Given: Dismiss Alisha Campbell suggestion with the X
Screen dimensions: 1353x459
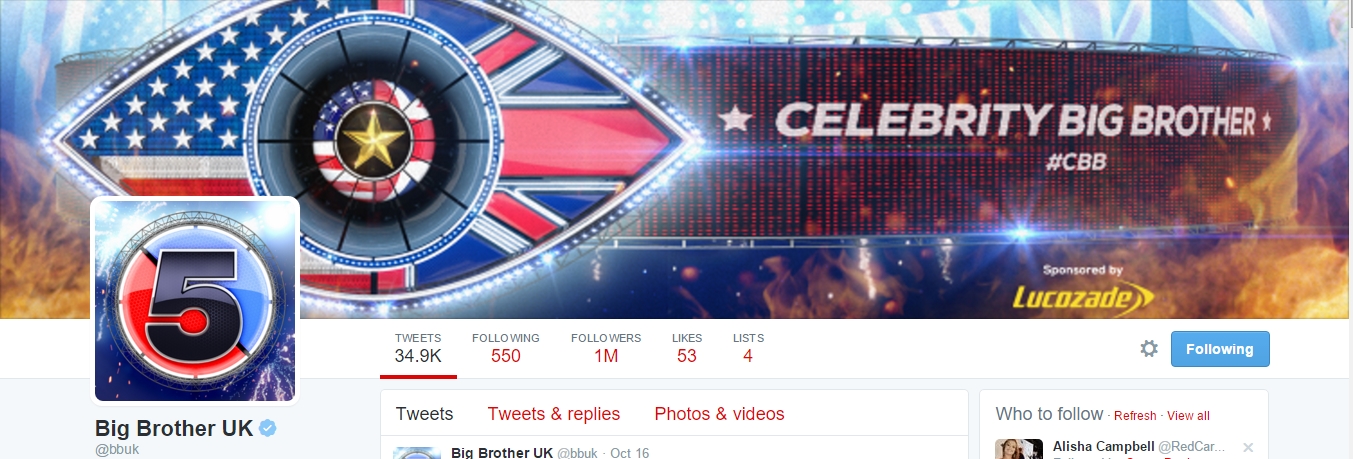Looking at the screenshot, I should [1247, 447].
